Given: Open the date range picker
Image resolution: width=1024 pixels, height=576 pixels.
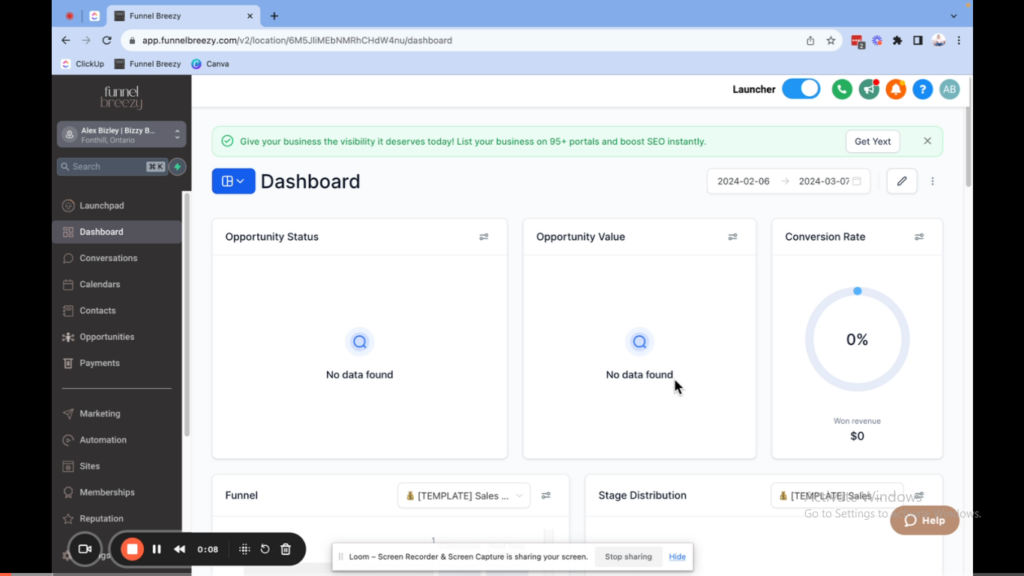Looking at the screenshot, I should click(x=788, y=181).
